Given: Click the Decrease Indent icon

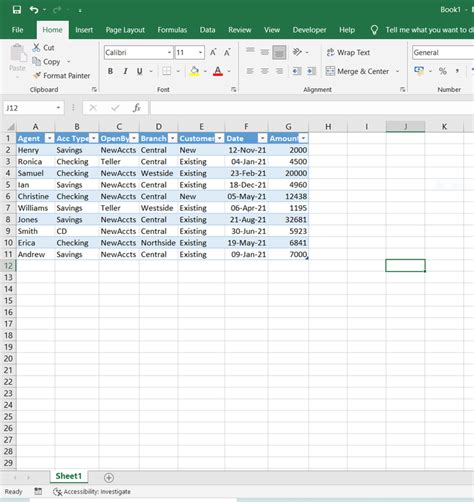Looking at the screenshot, I should point(297,71).
